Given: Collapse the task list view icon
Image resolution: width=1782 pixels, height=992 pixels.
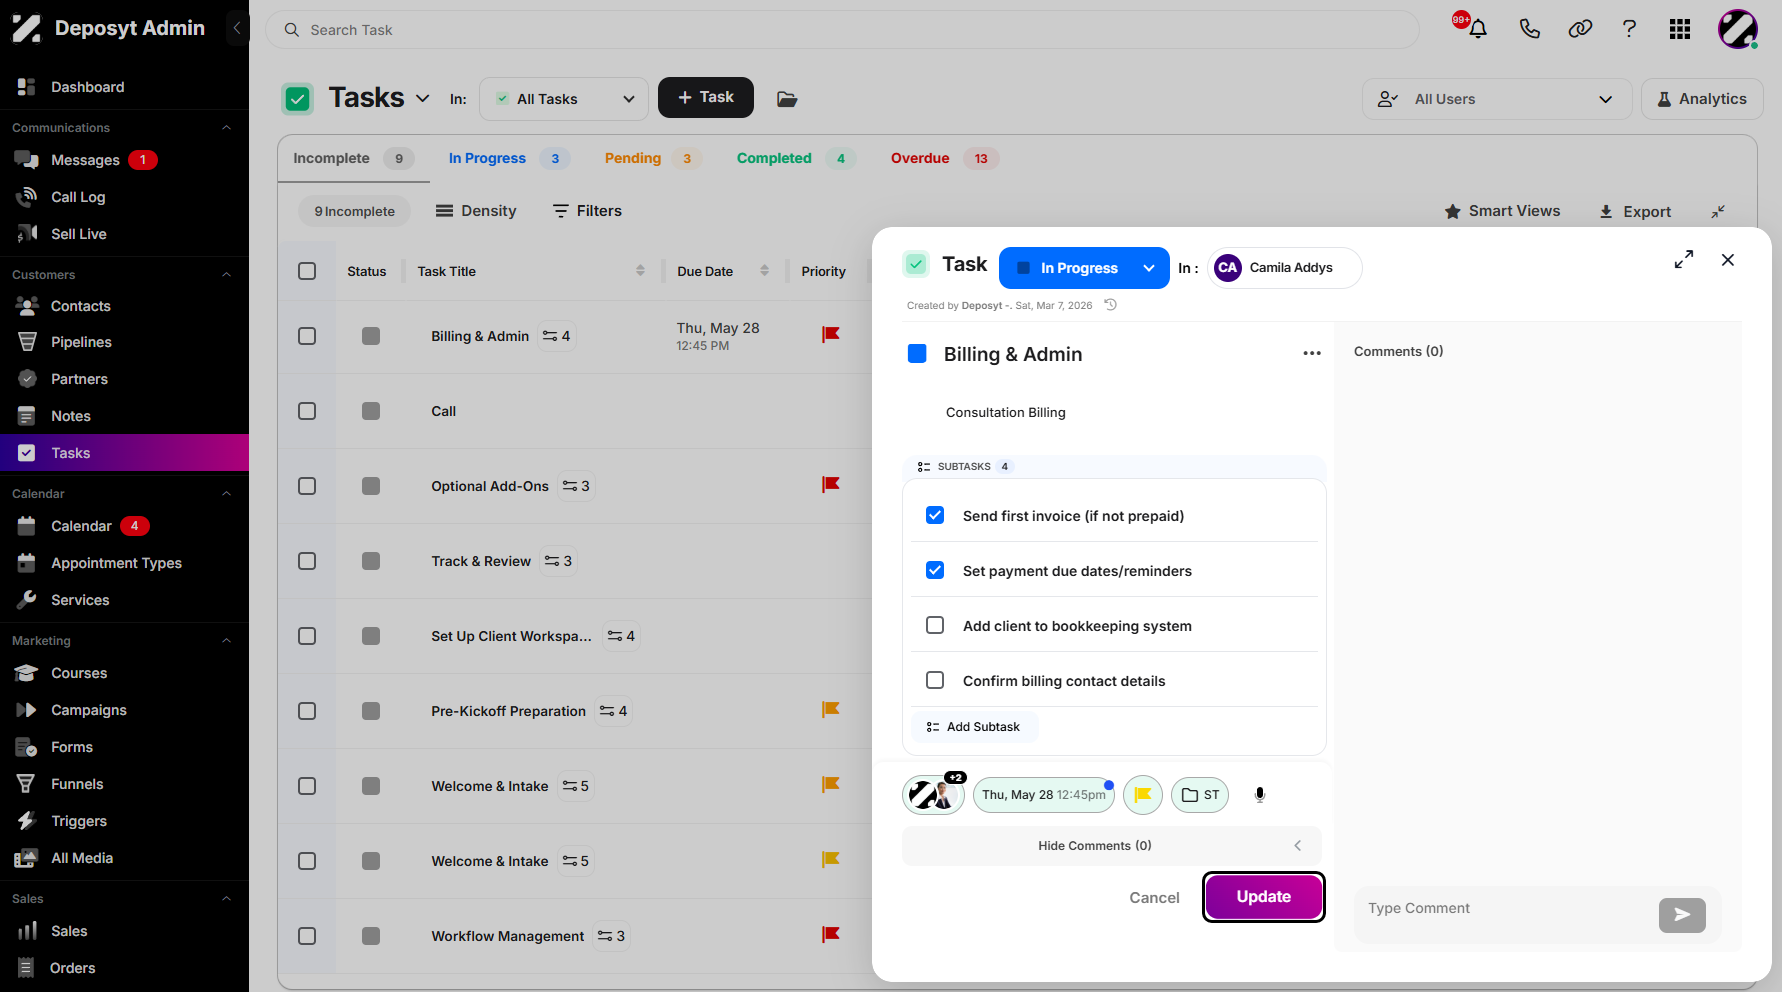Looking at the screenshot, I should tap(1718, 211).
